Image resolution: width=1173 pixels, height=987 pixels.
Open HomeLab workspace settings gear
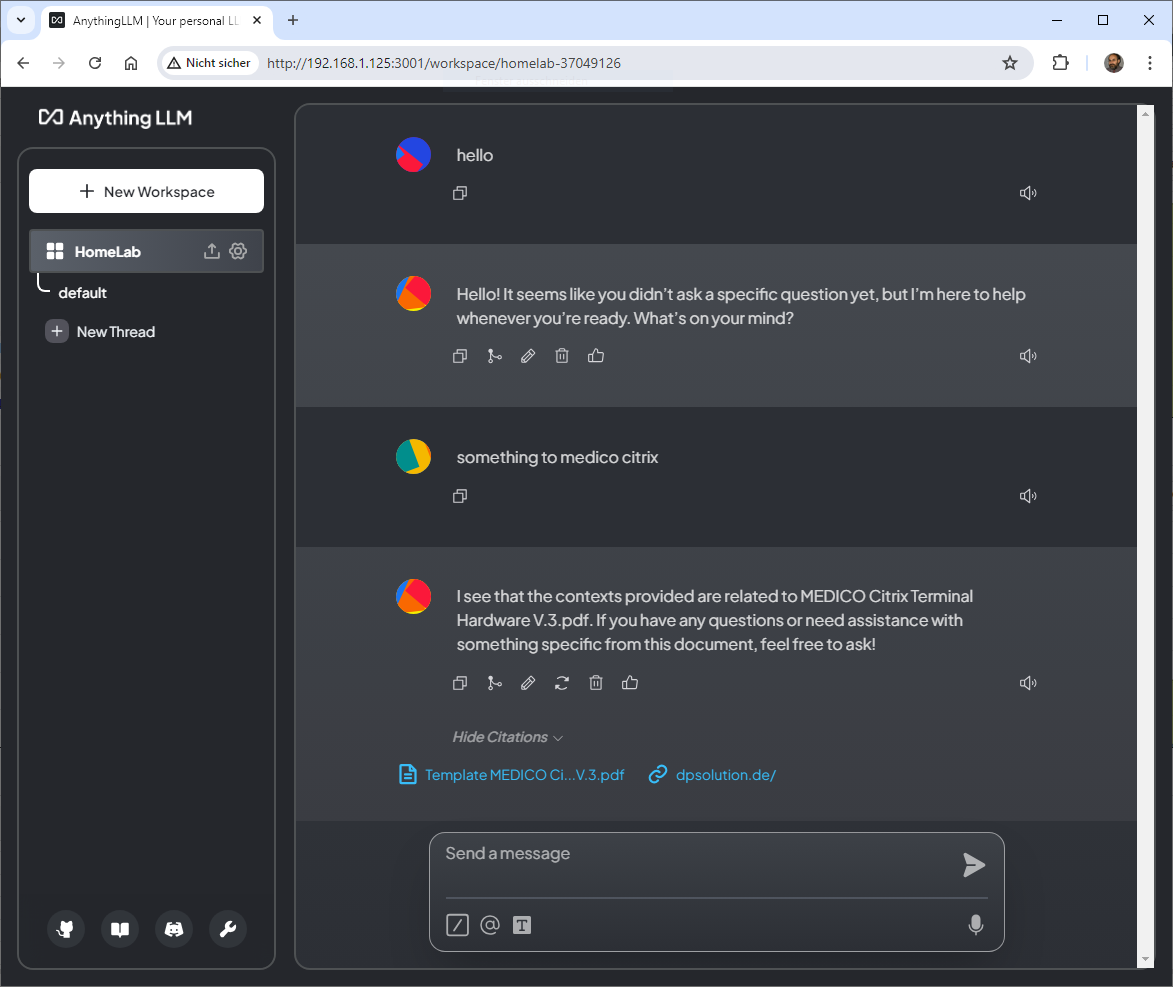[x=238, y=251]
